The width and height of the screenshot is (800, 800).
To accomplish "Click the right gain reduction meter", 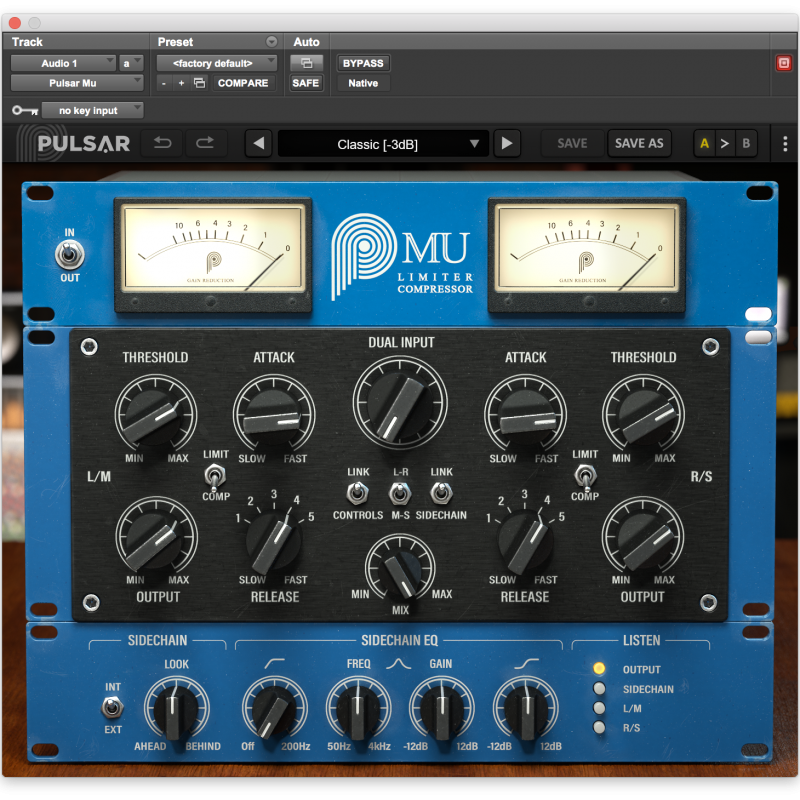I will pos(587,254).
